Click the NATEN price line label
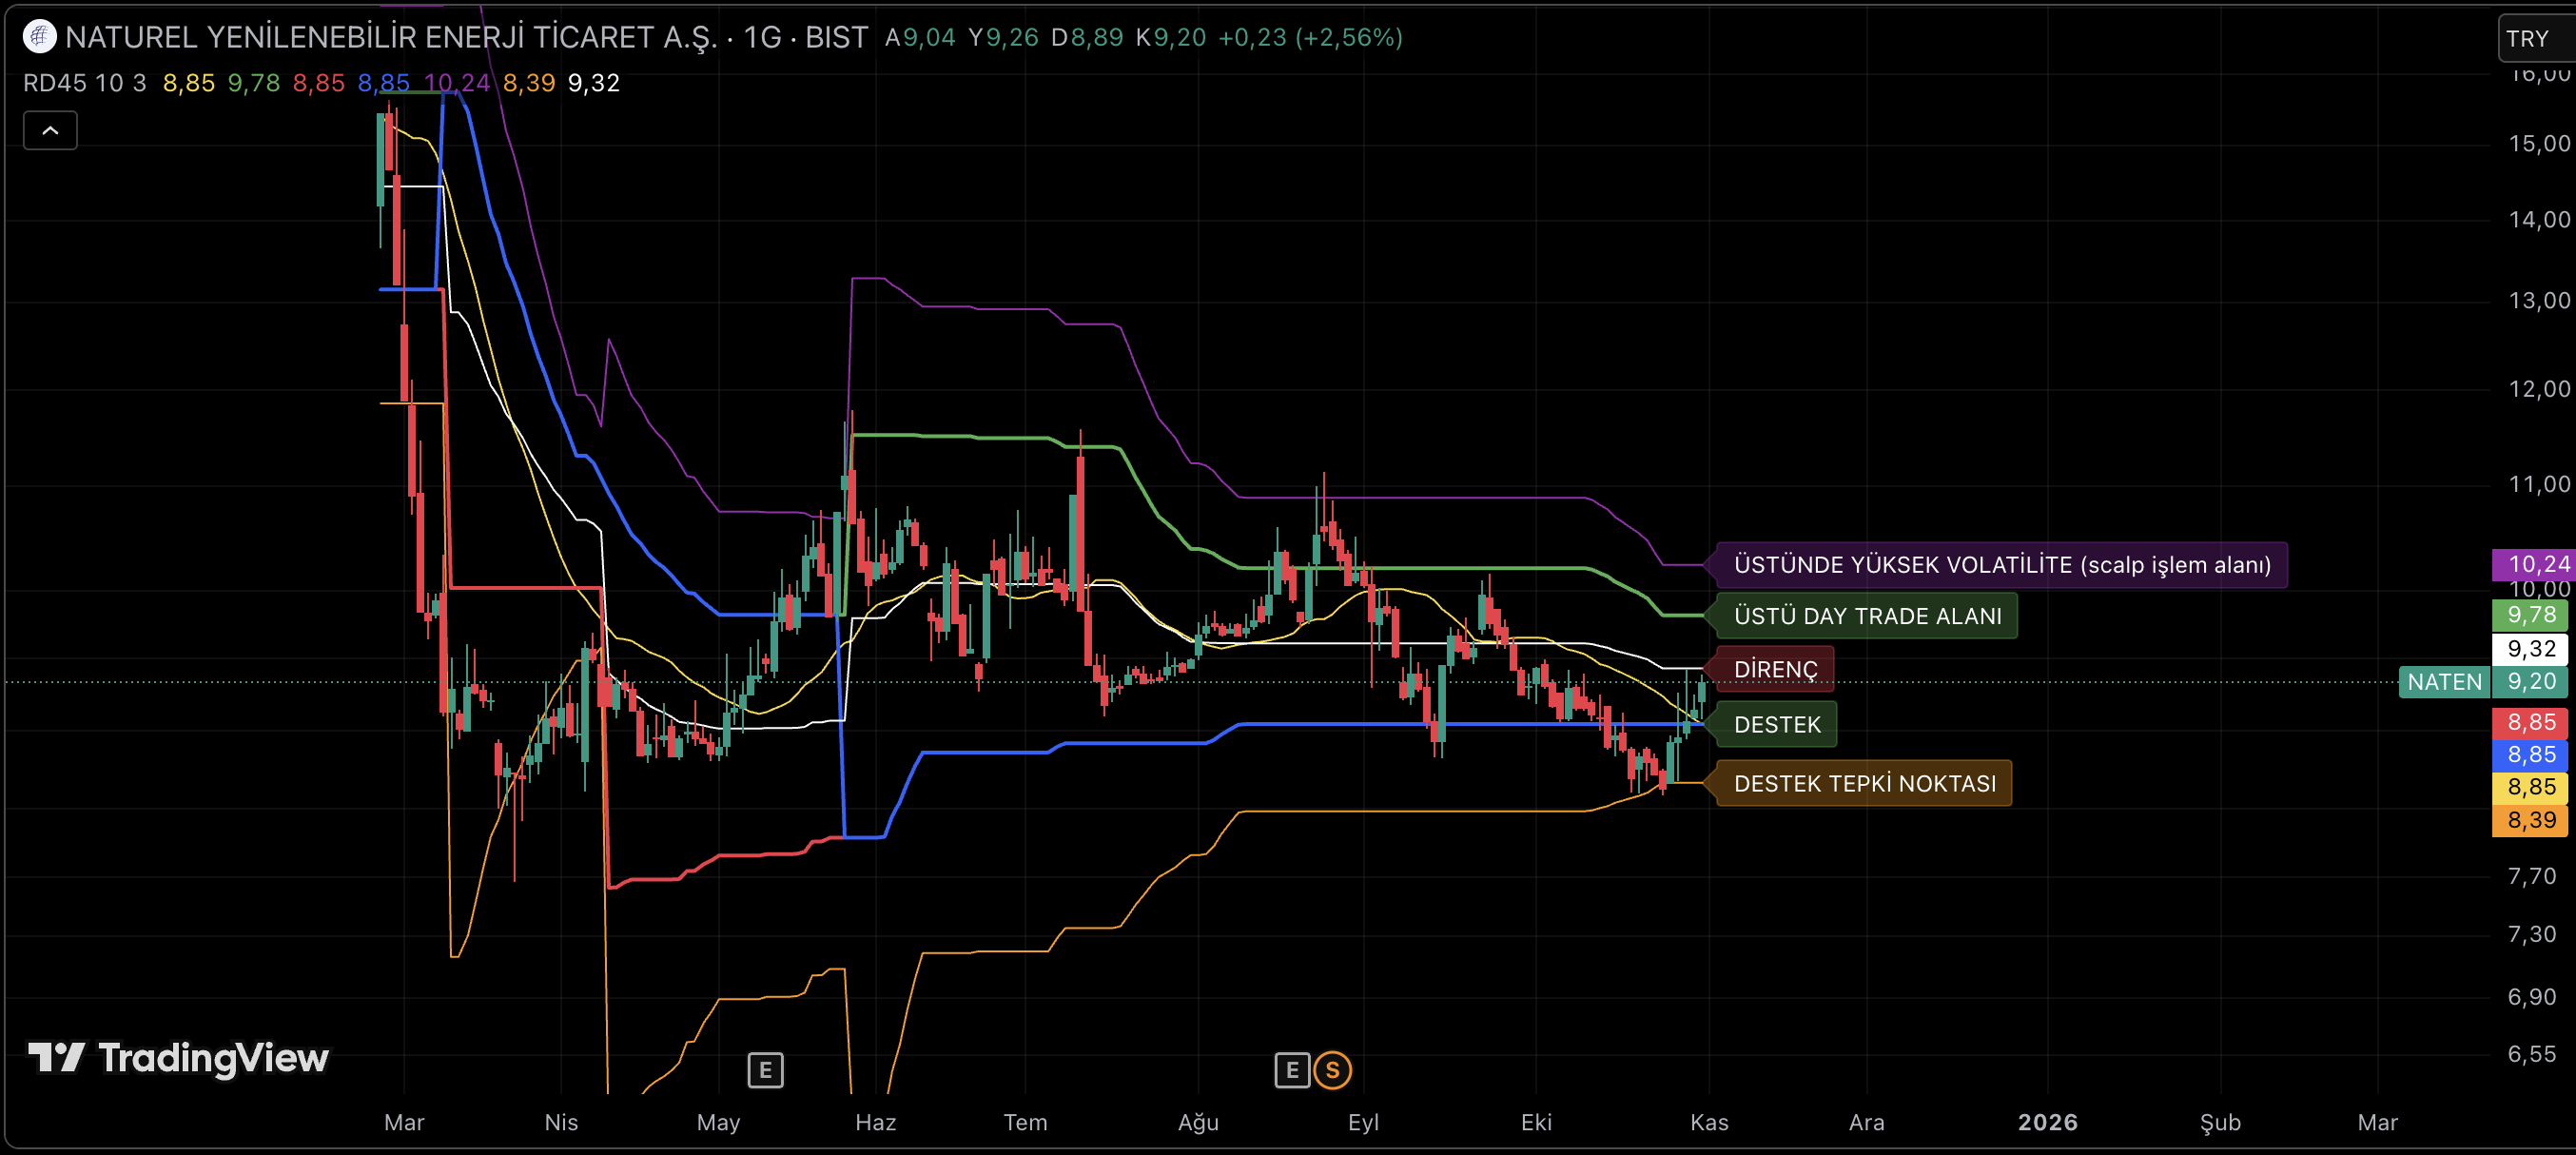This screenshot has width=2576, height=1155. (x=2444, y=682)
